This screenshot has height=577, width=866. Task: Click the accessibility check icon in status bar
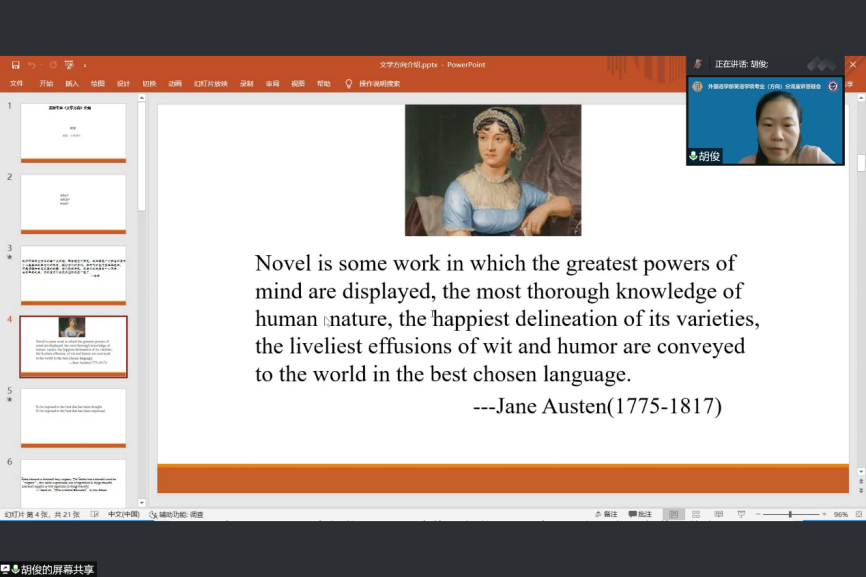coord(154,515)
